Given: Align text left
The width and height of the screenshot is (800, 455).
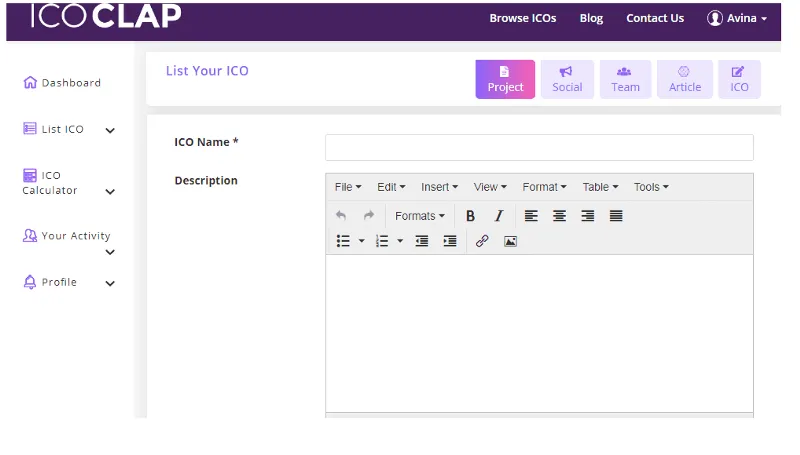Looking at the screenshot, I should (531, 216).
